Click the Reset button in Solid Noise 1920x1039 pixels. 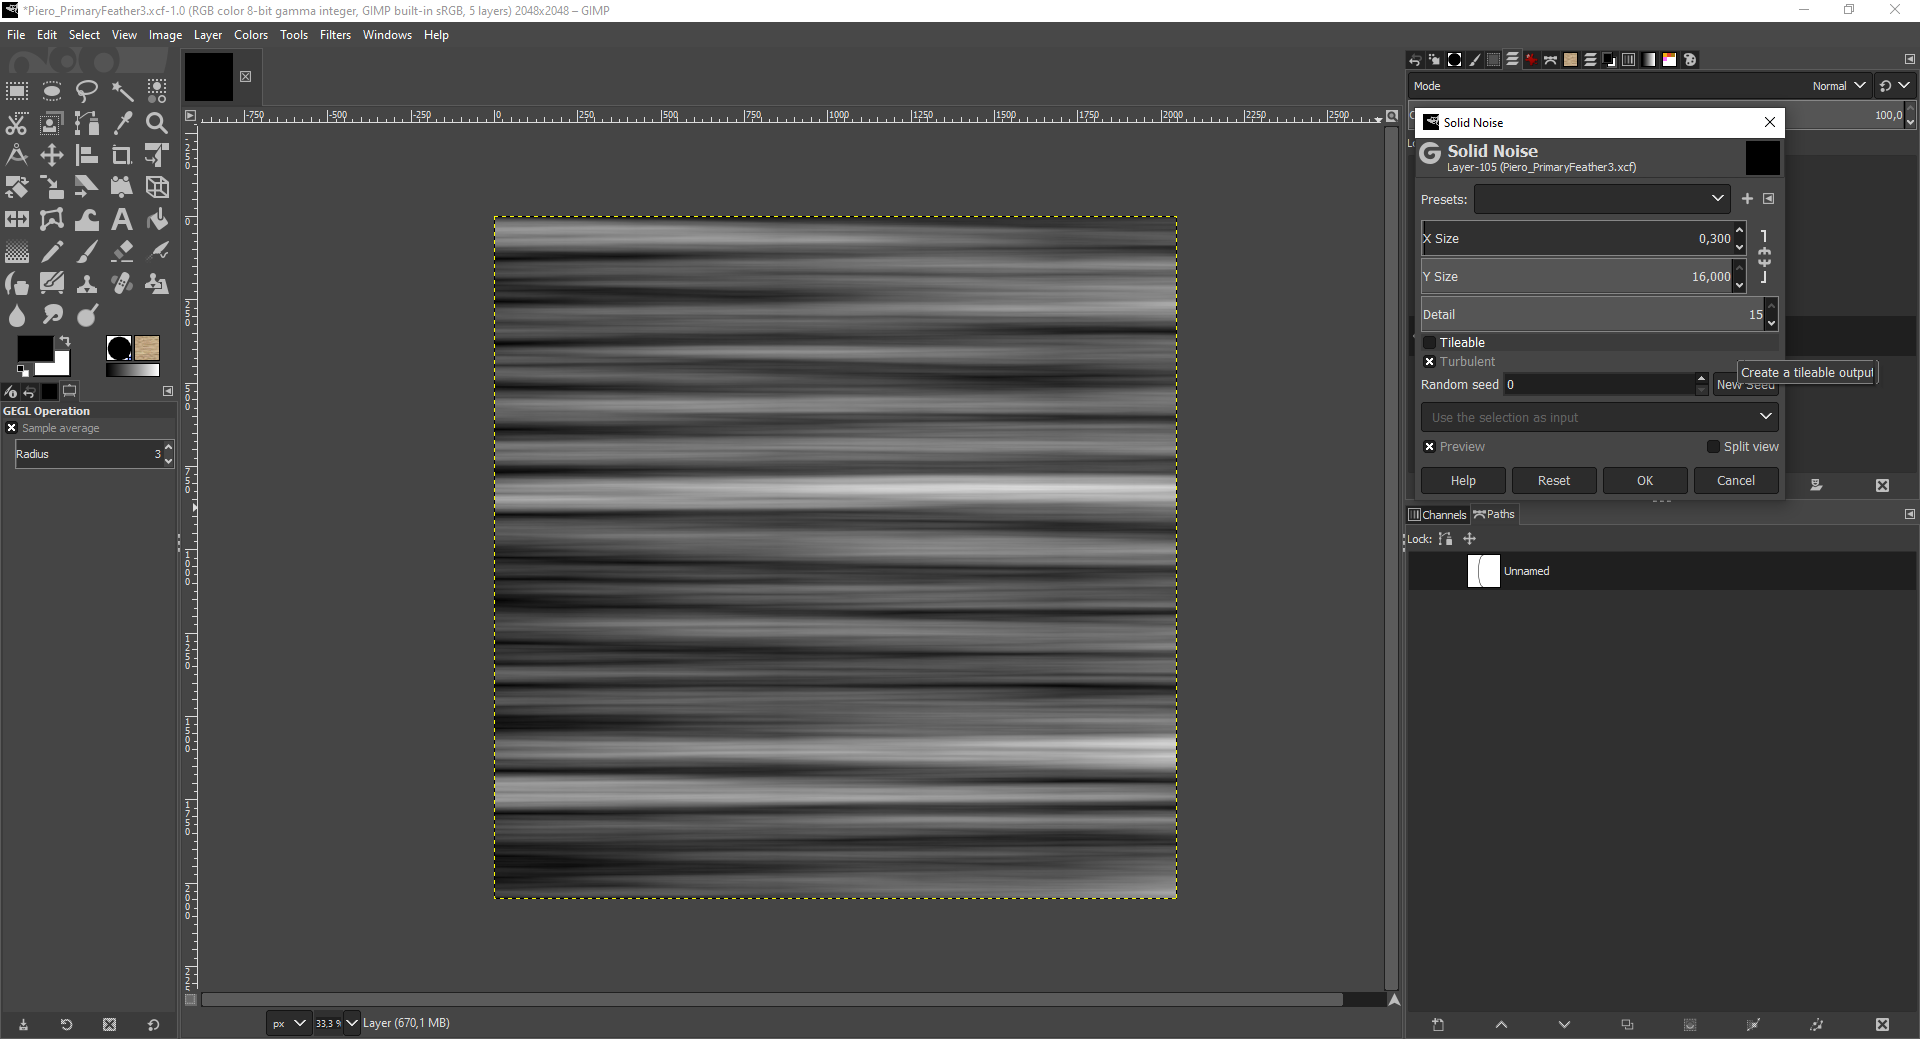tap(1554, 481)
